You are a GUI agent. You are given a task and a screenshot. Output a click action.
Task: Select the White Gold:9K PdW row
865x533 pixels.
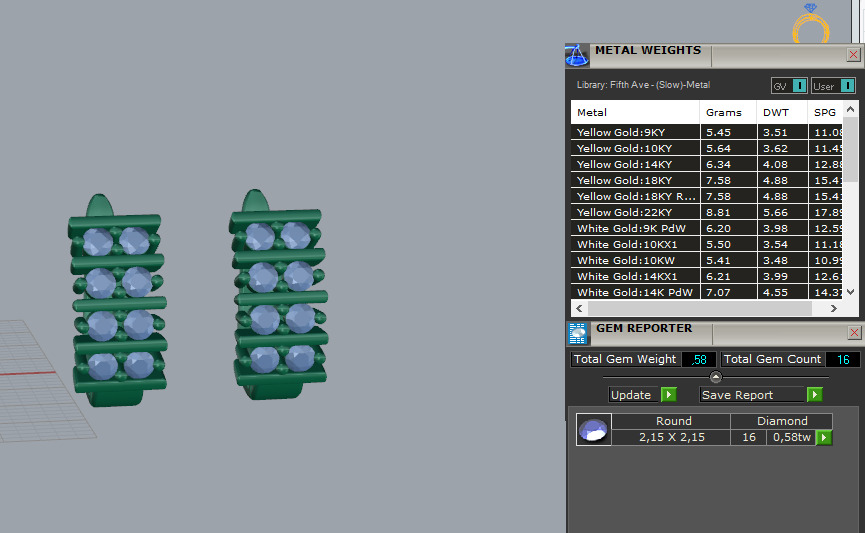[x=707, y=228]
